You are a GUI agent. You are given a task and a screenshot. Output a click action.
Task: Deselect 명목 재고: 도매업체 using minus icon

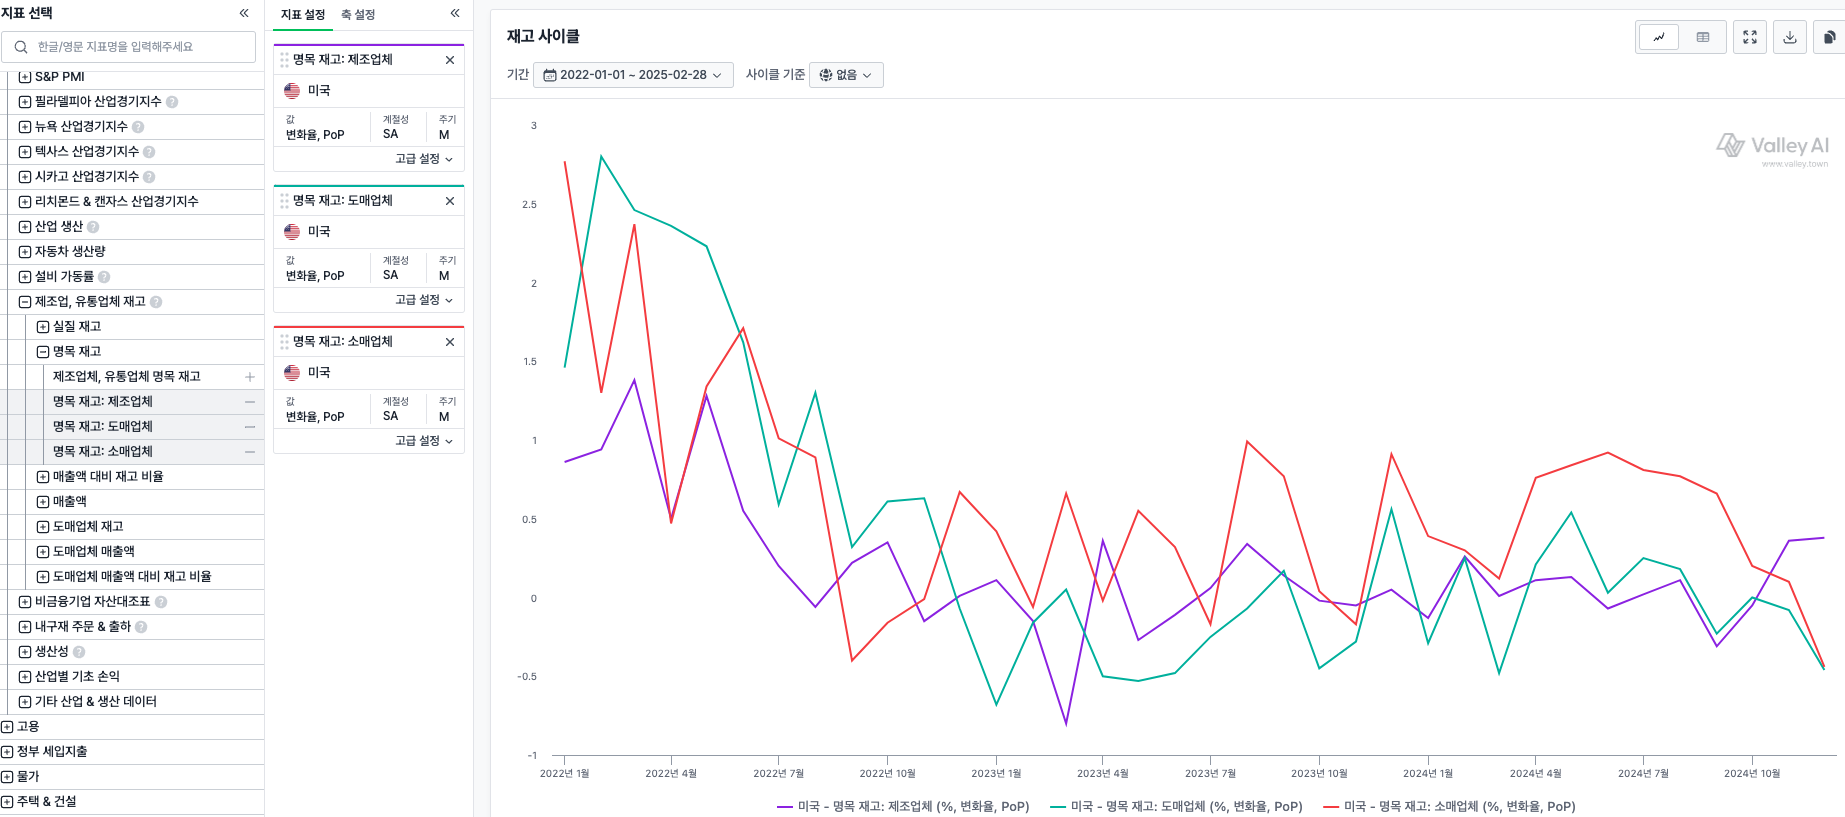(250, 427)
